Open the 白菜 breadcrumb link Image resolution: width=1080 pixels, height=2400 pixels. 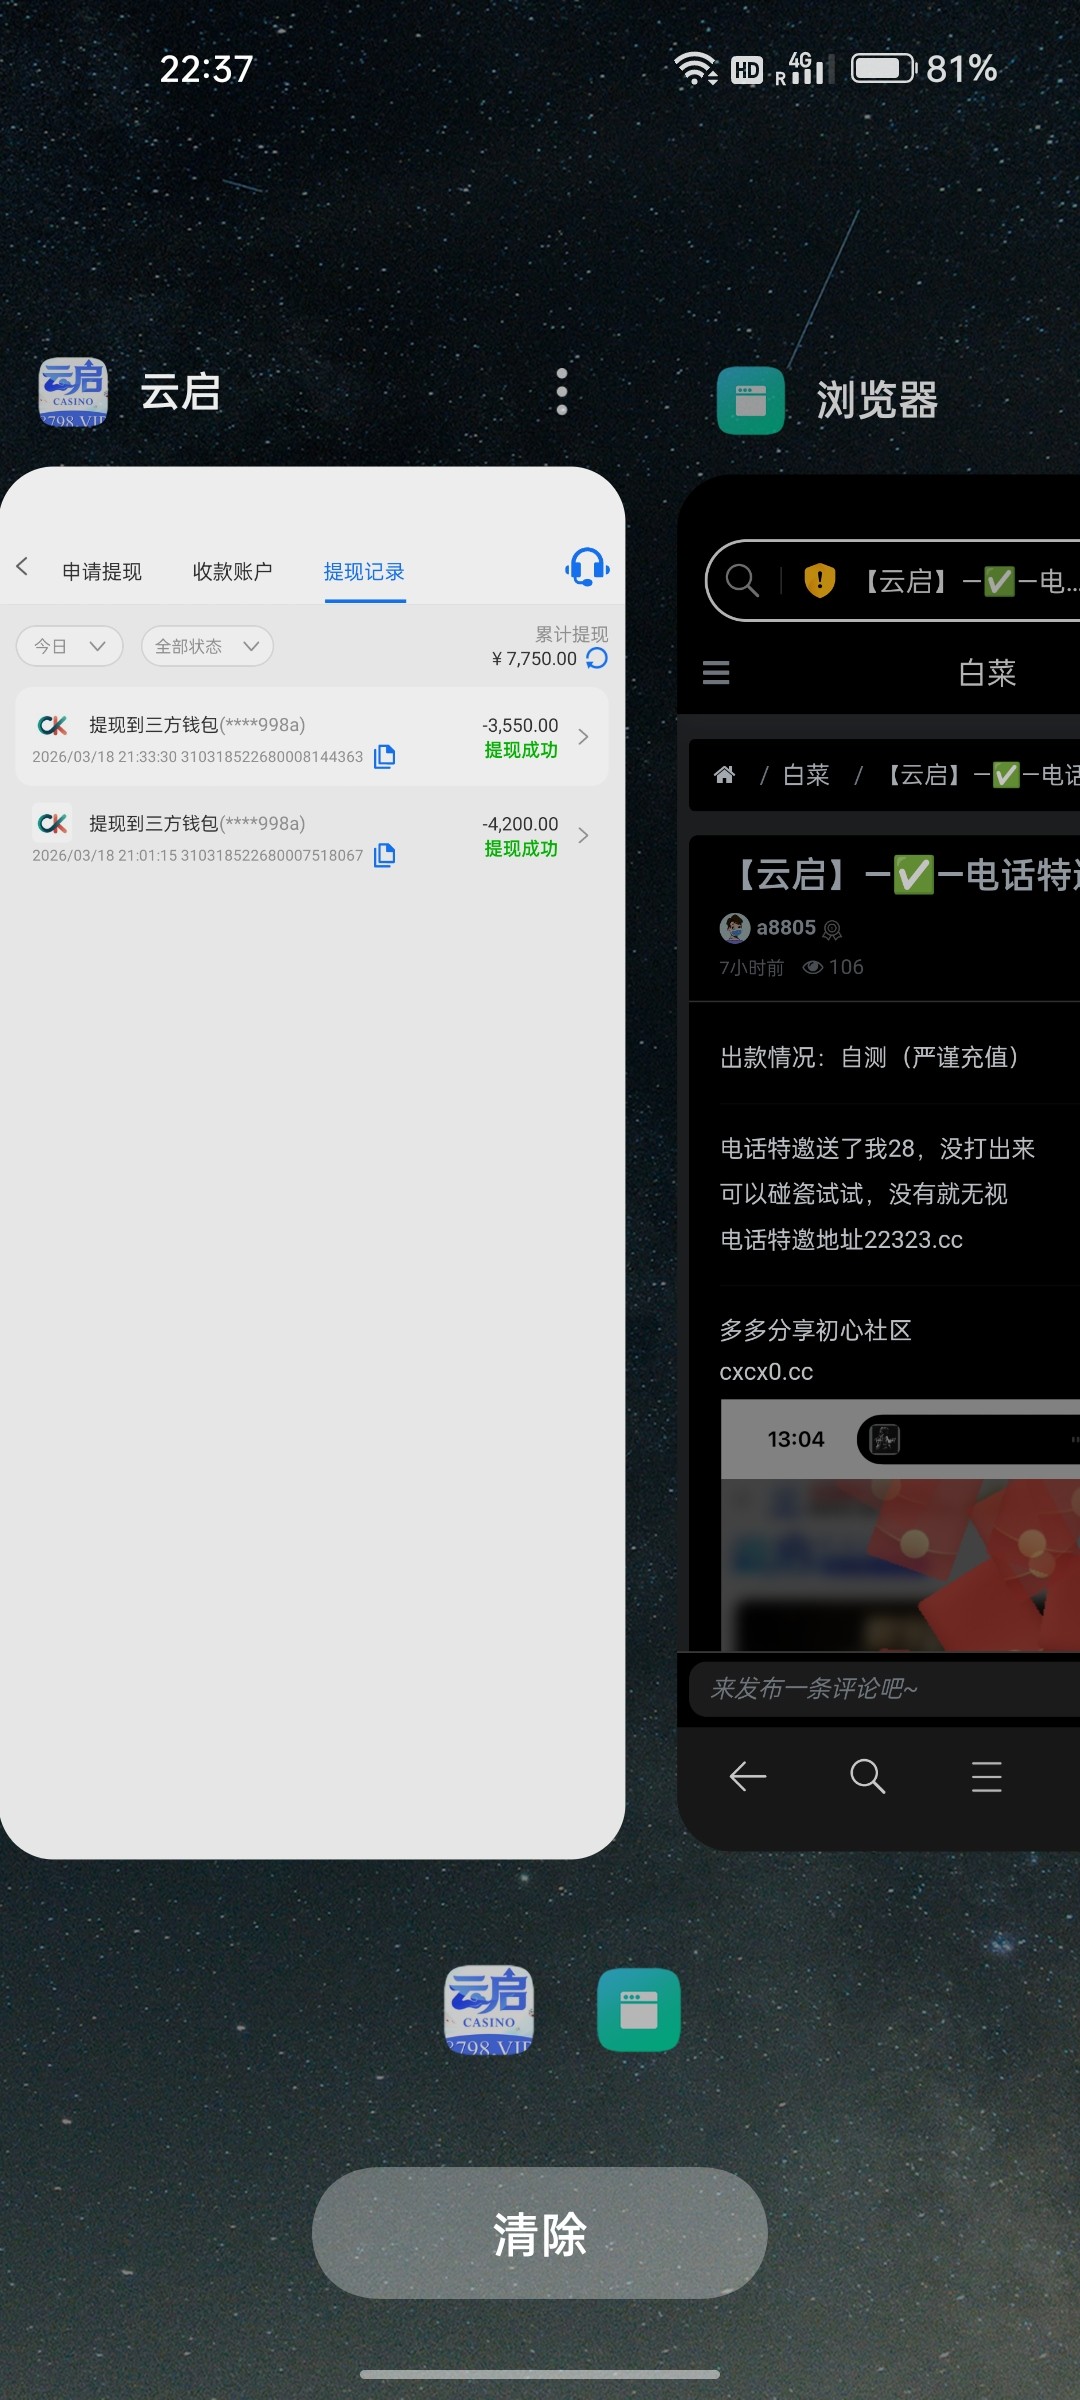click(x=806, y=775)
